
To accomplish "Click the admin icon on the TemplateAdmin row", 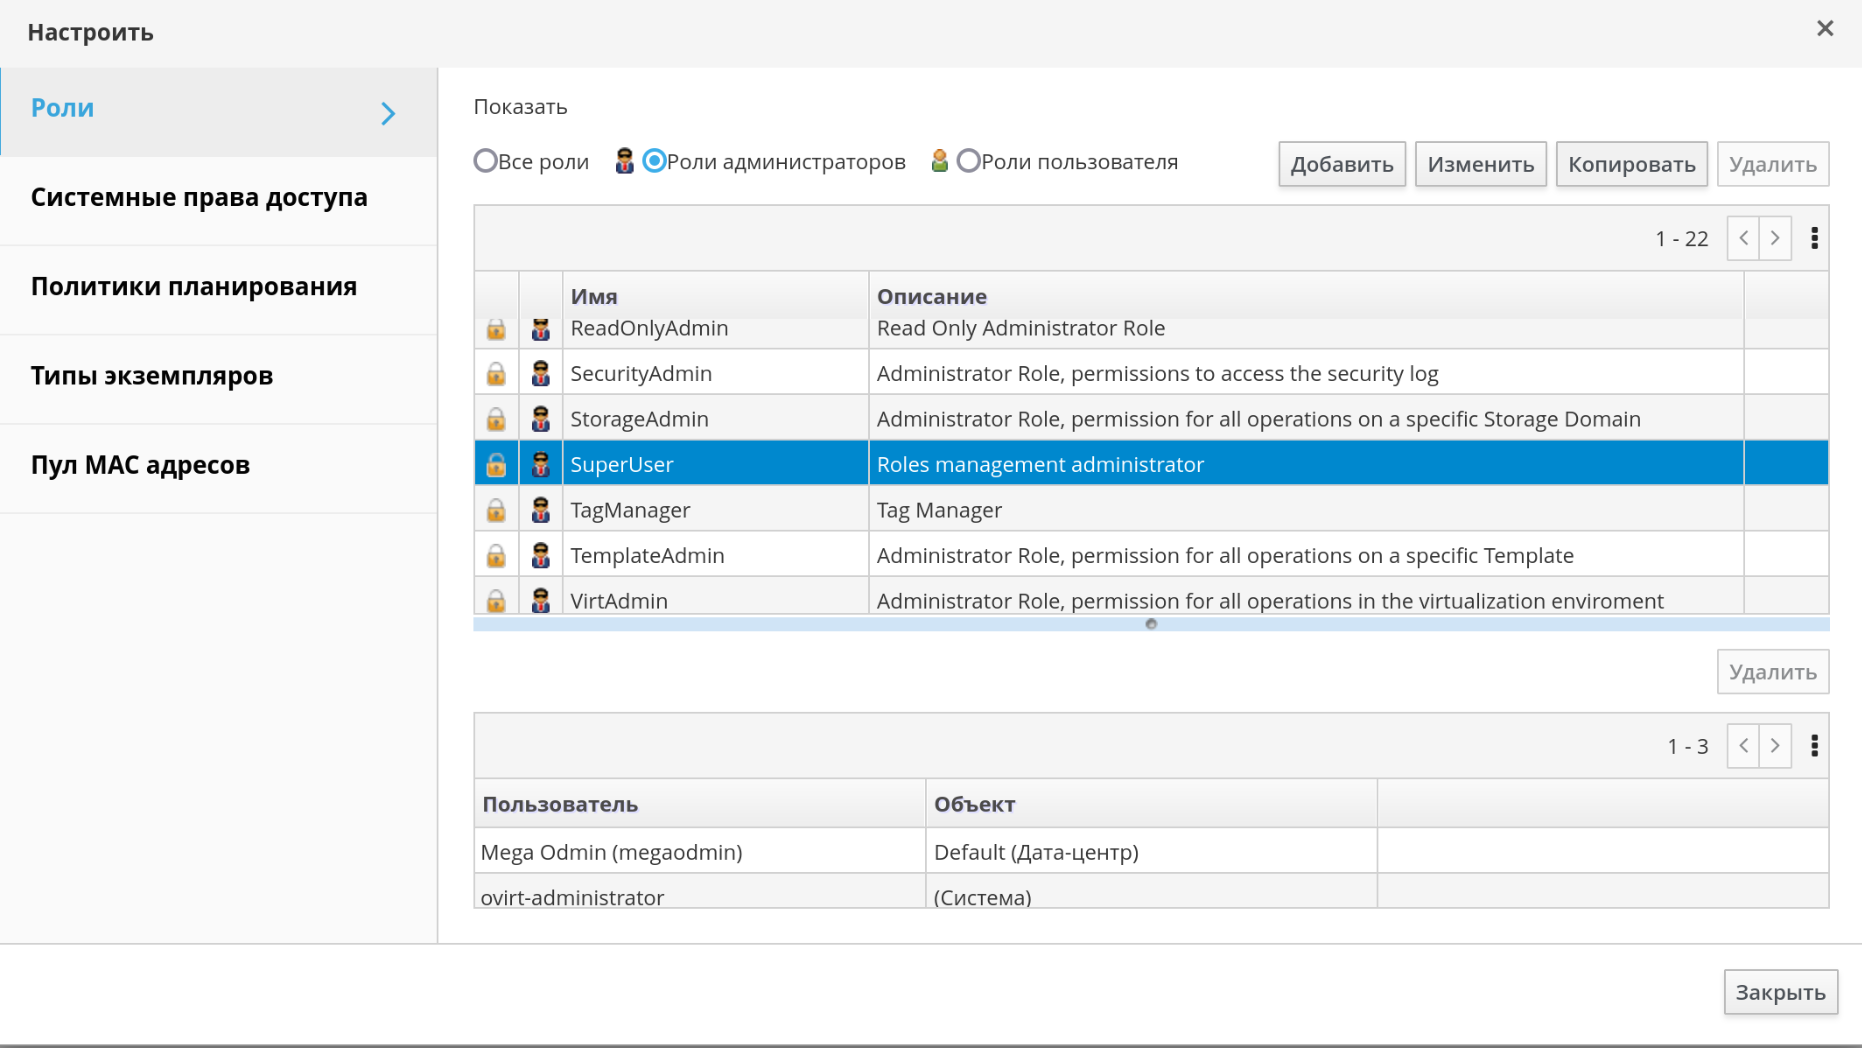I will pyautogui.click(x=541, y=556).
